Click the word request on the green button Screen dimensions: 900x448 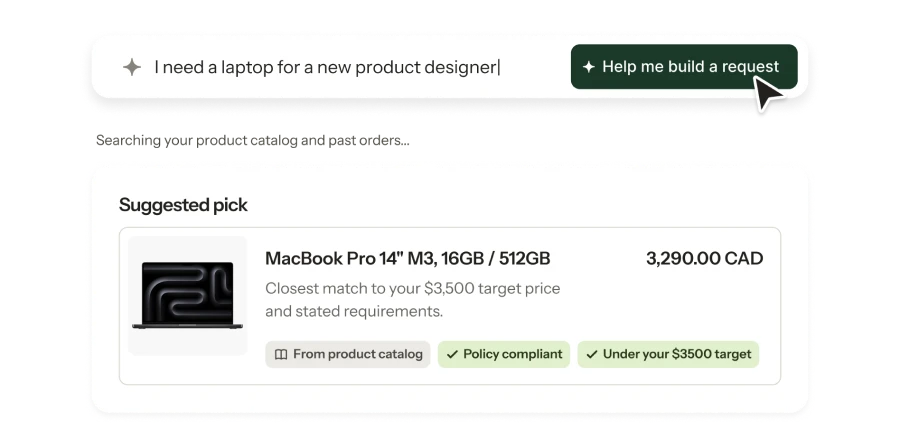point(750,67)
